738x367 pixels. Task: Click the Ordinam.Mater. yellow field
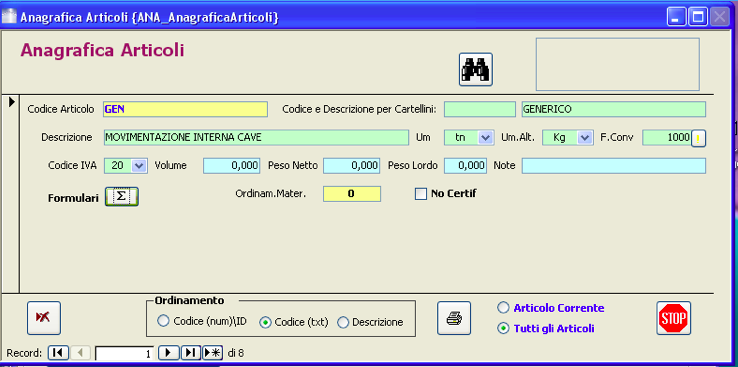coord(352,194)
